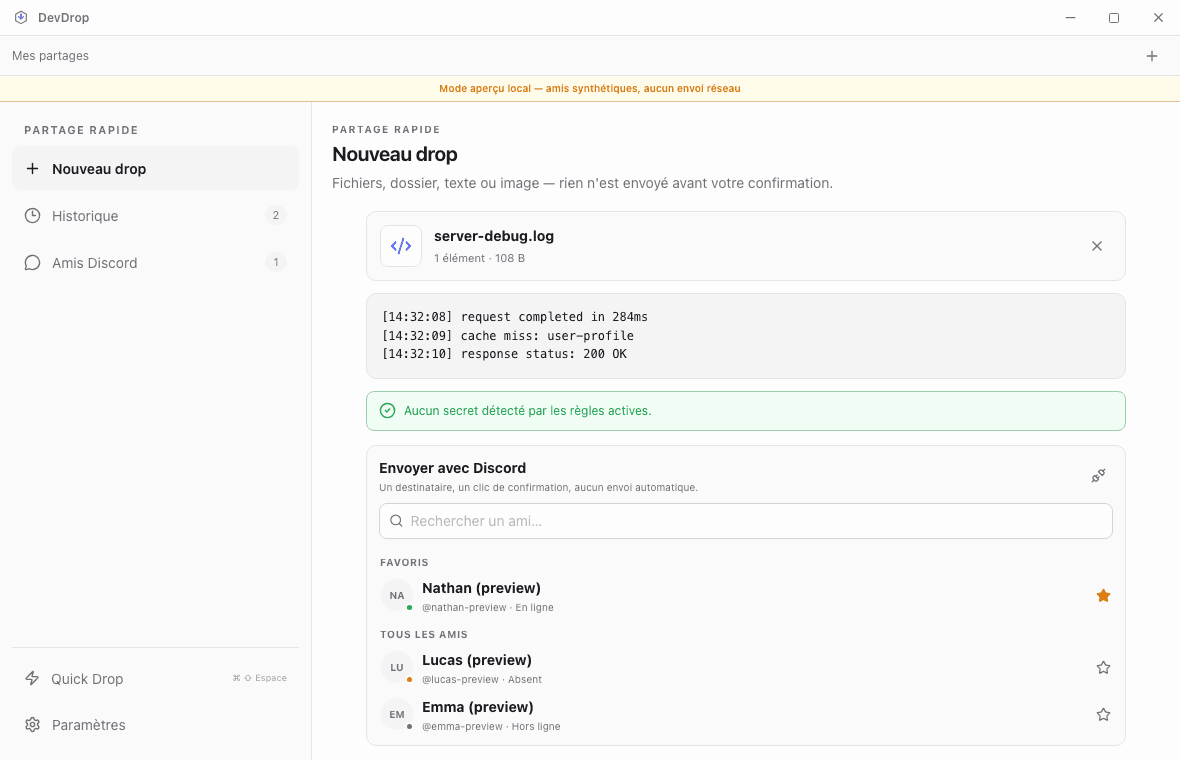This screenshot has height=760, width=1180.
Task: Favorite Emma with the star icon
Action: click(1103, 715)
